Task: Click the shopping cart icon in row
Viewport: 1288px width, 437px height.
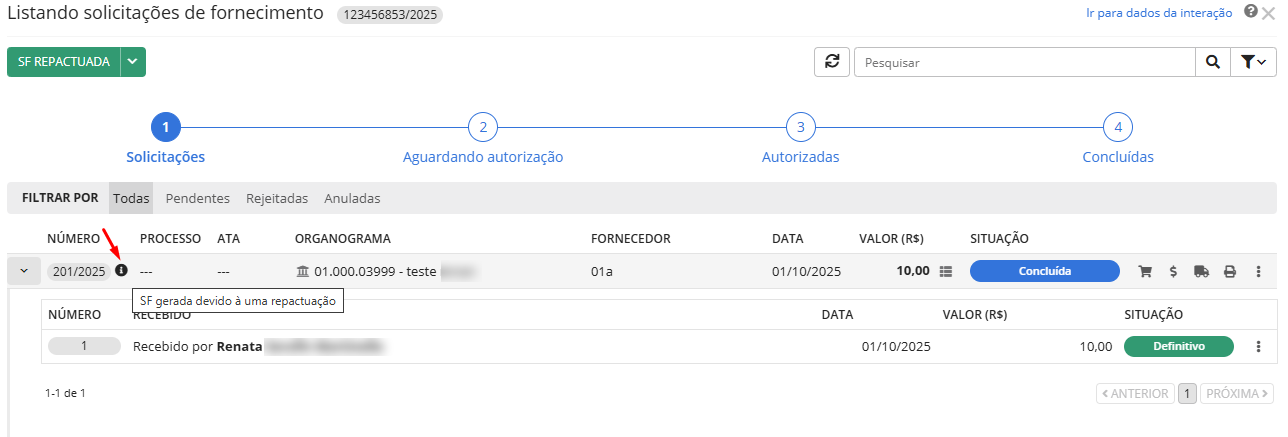Action: (x=1145, y=271)
